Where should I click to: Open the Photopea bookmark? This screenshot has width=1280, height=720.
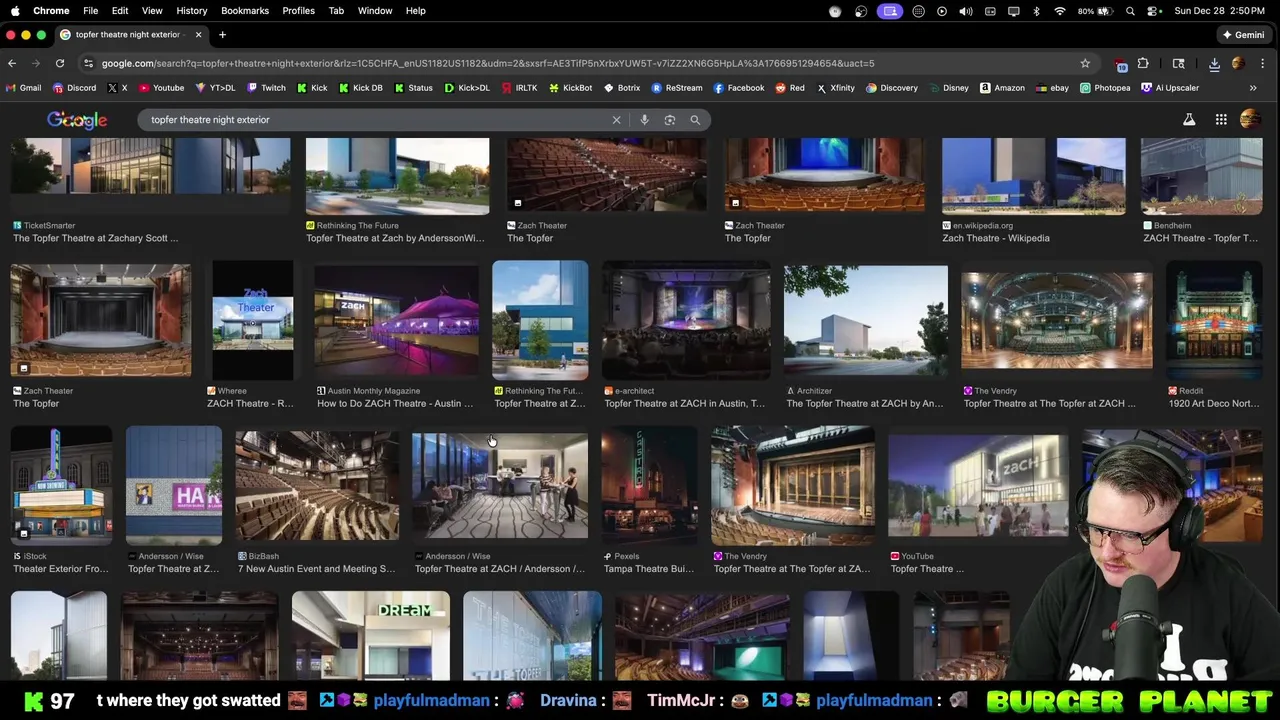point(1105,88)
